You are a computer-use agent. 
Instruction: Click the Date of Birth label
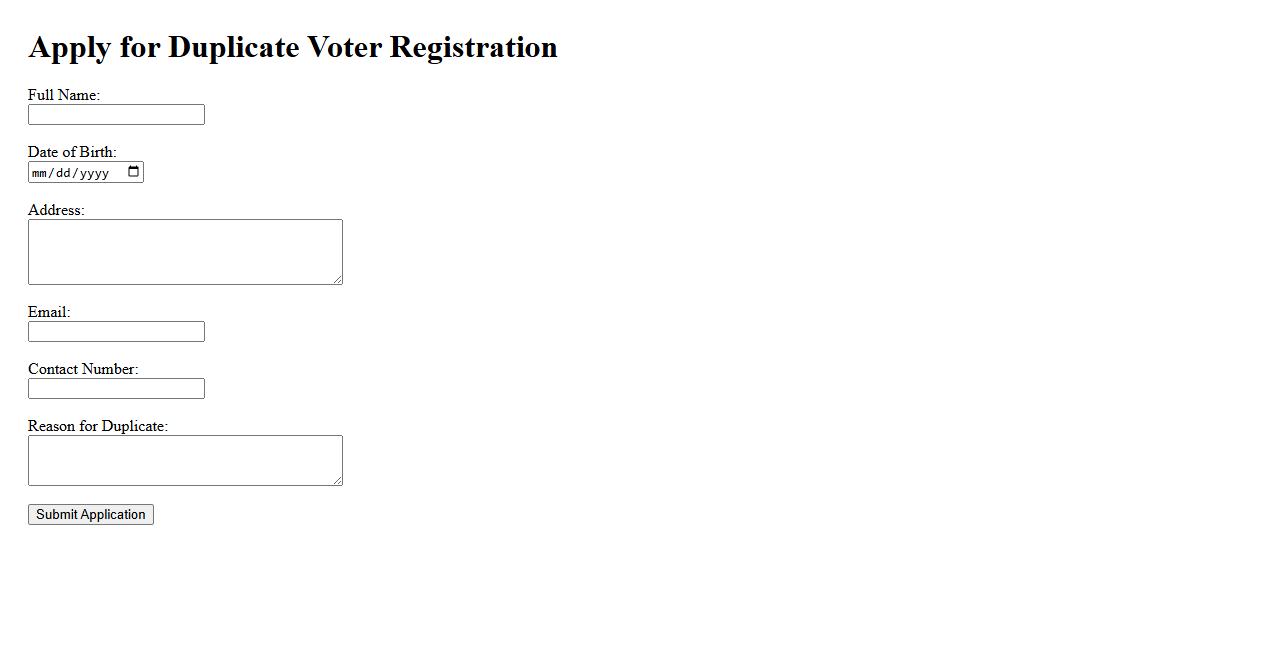coord(72,152)
